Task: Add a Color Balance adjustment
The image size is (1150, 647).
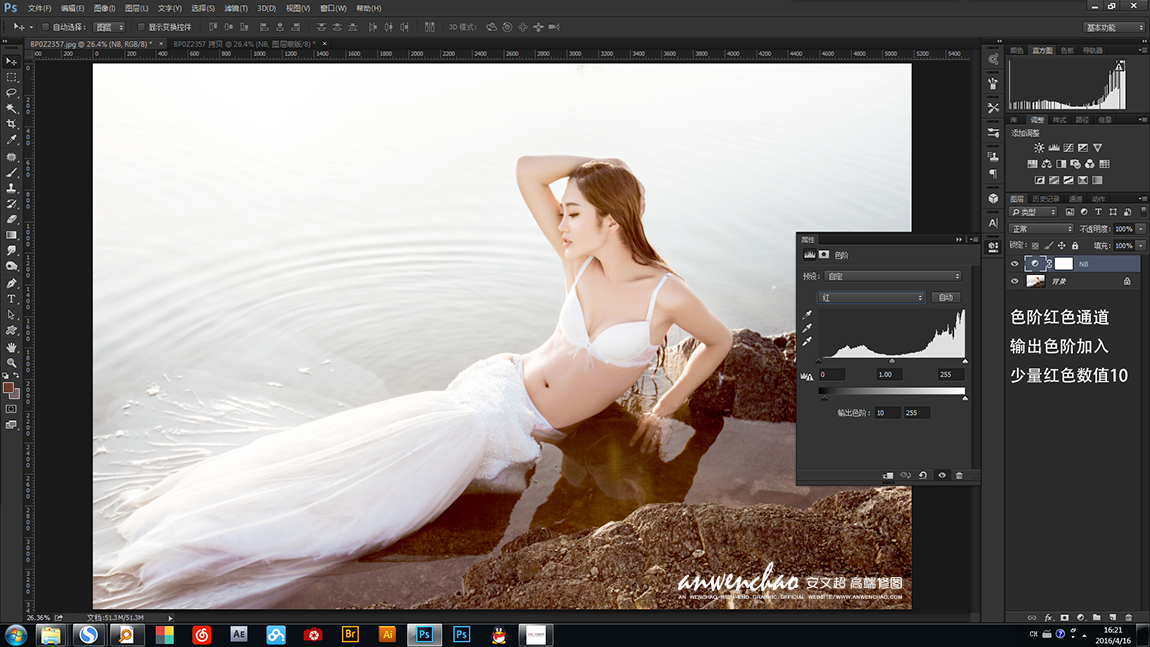Action: click(1047, 164)
